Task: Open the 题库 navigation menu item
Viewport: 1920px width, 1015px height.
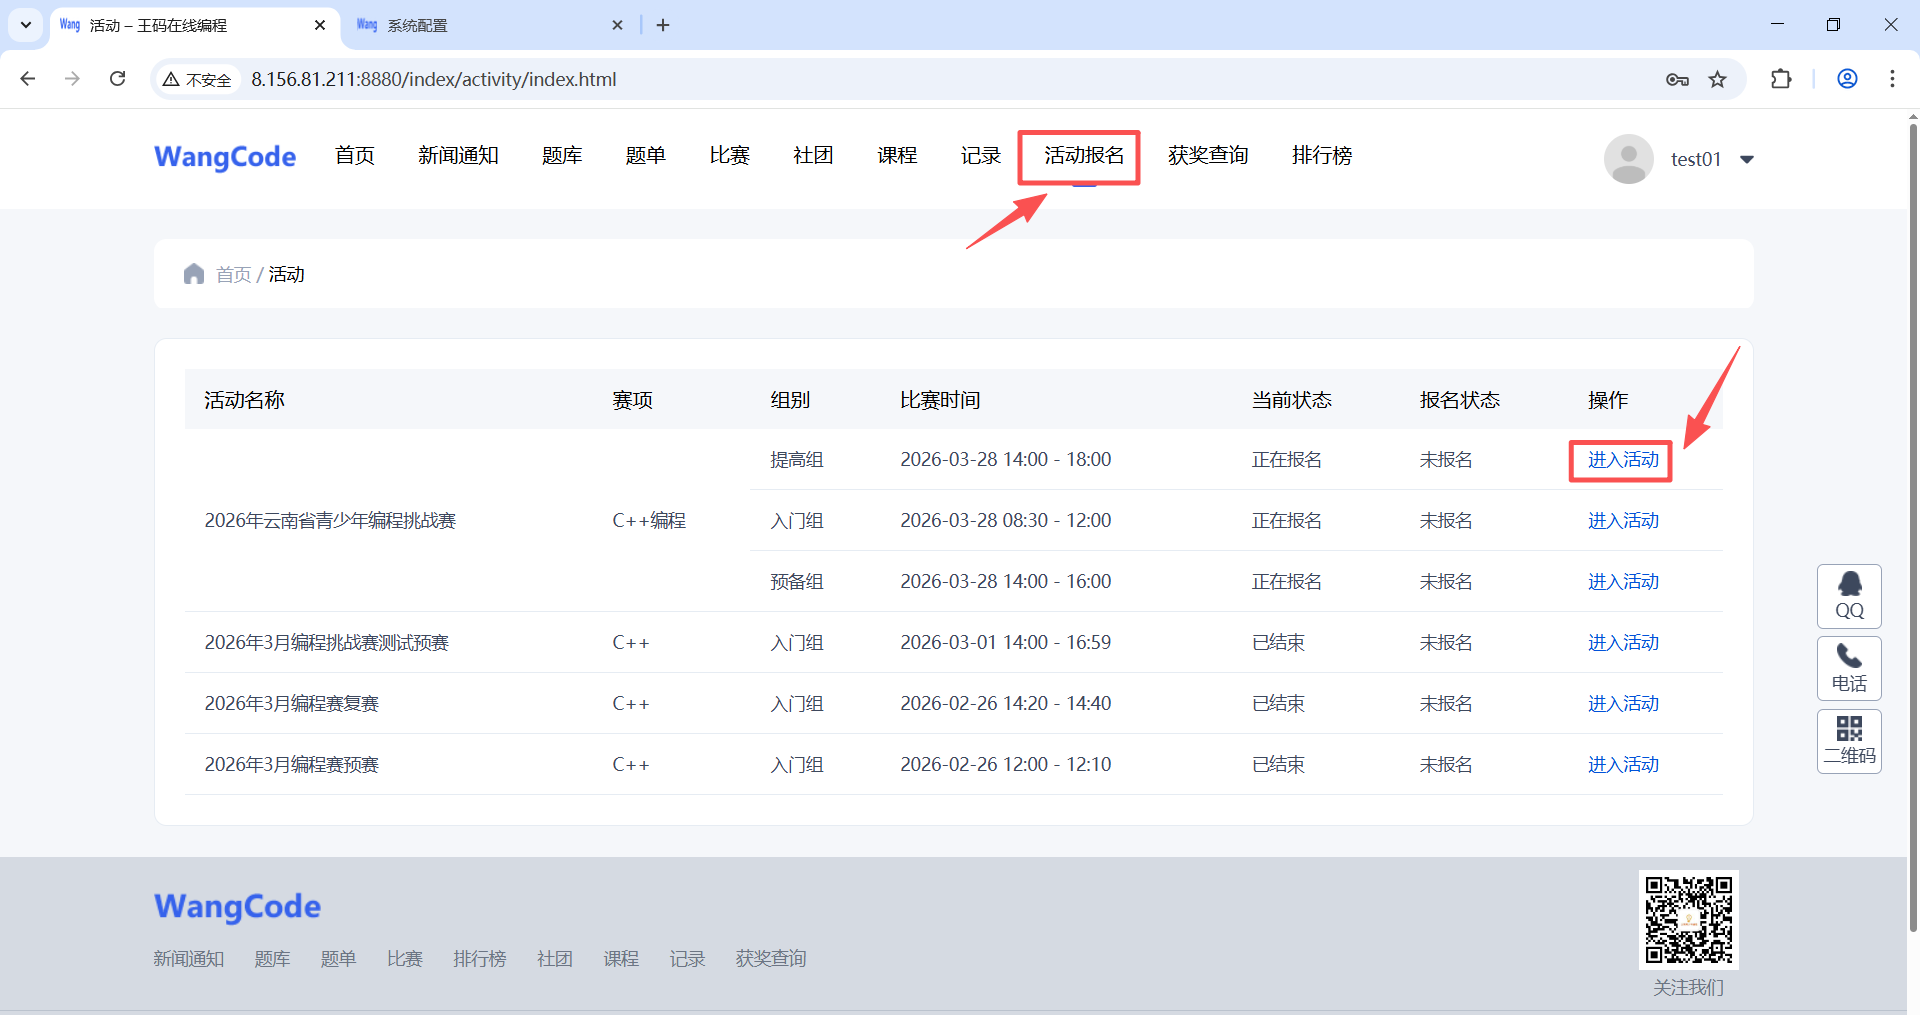Action: pos(562,156)
